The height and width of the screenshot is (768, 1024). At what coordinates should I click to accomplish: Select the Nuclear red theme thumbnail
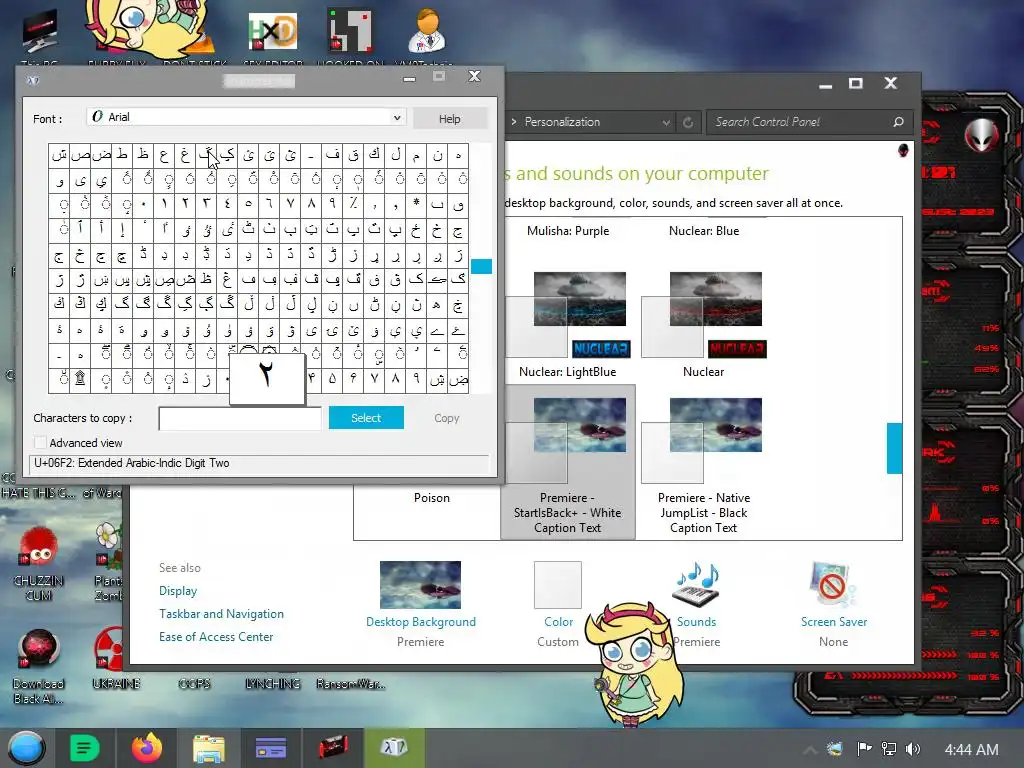point(703,315)
